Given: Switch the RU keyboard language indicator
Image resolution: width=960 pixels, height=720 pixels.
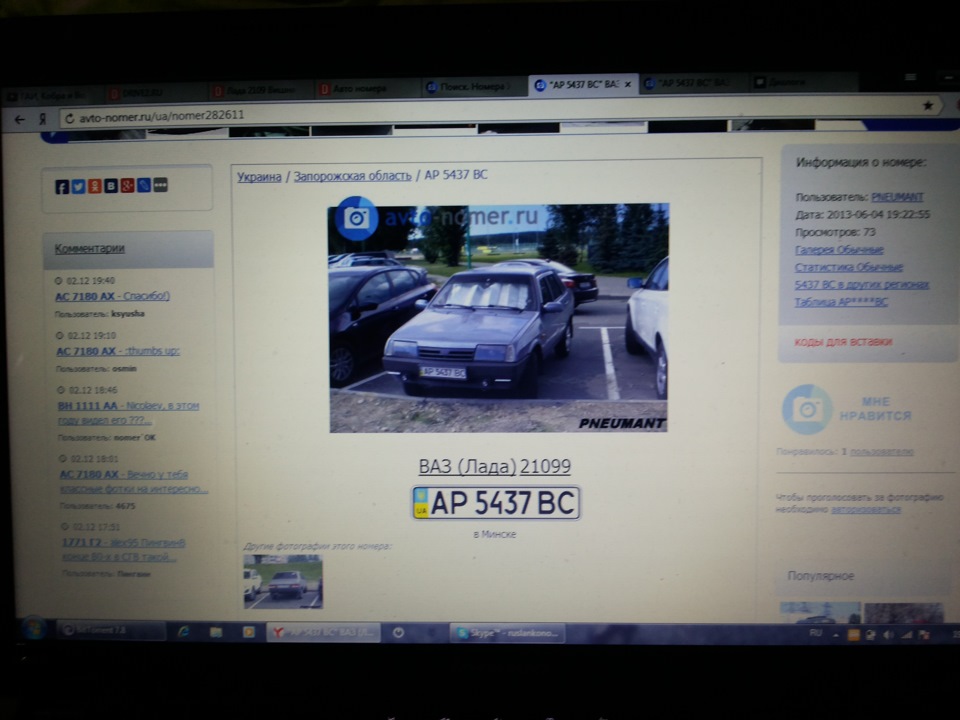Looking at the screenshot, I should point(816,633).
